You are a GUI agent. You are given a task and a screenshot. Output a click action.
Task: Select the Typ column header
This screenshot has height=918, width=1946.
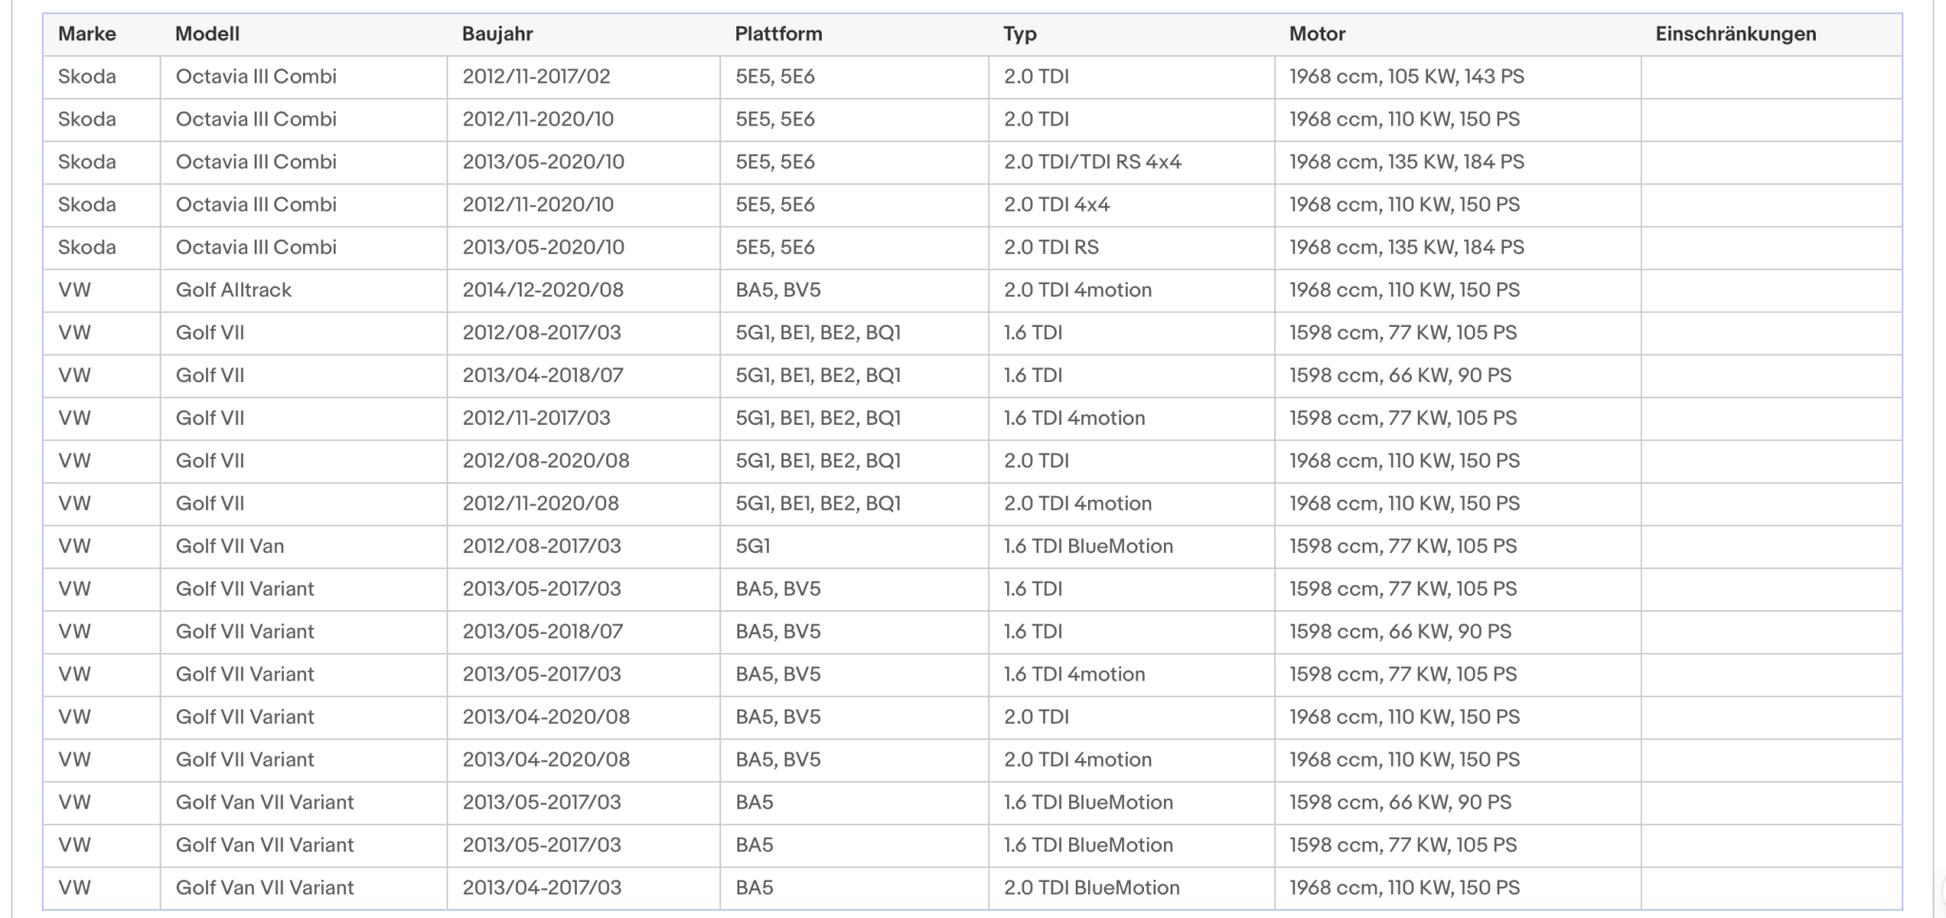coord(1019,34)
